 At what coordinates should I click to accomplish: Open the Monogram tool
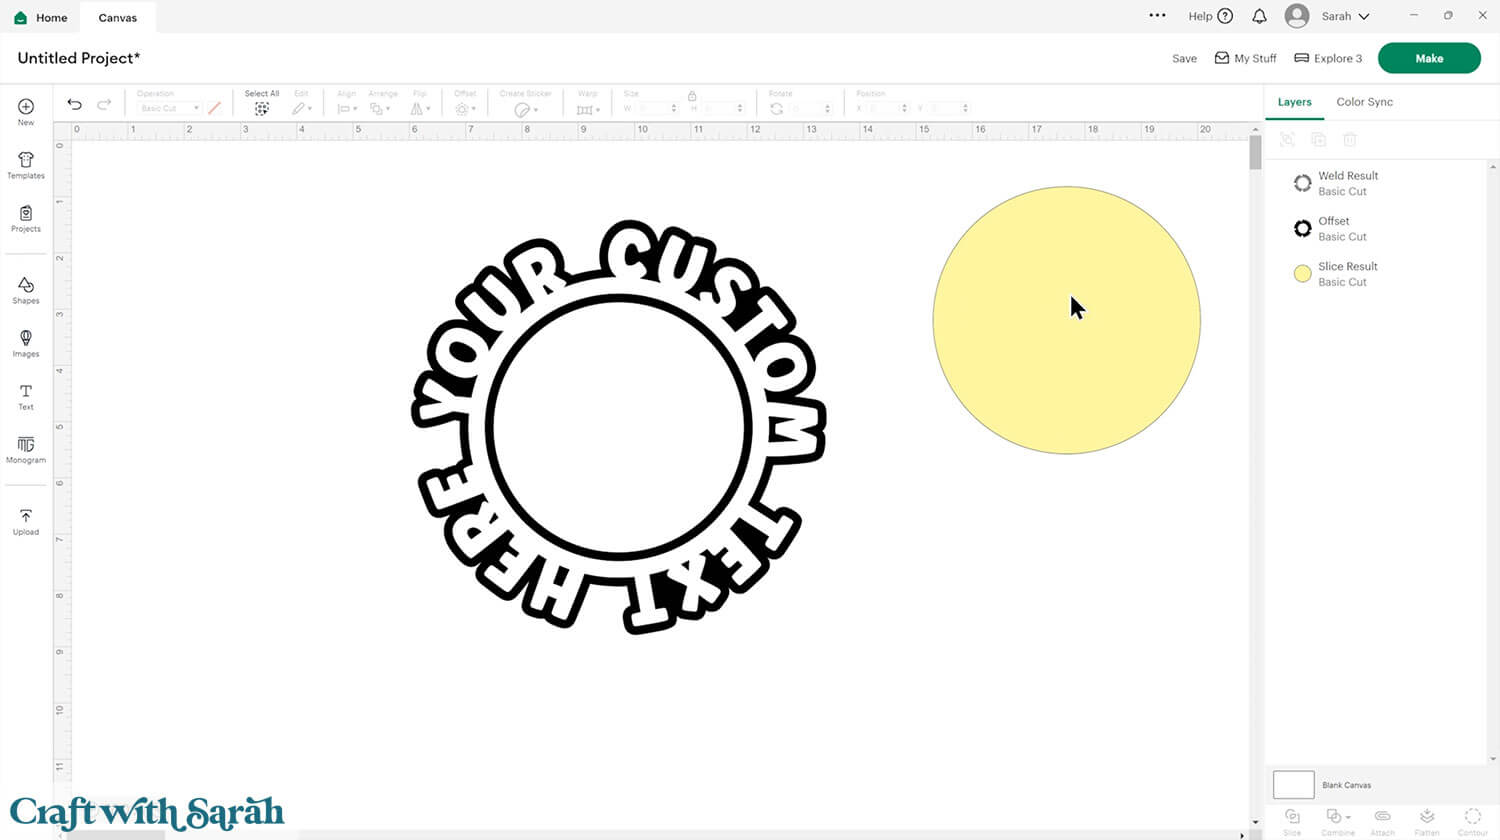(26, 449)
